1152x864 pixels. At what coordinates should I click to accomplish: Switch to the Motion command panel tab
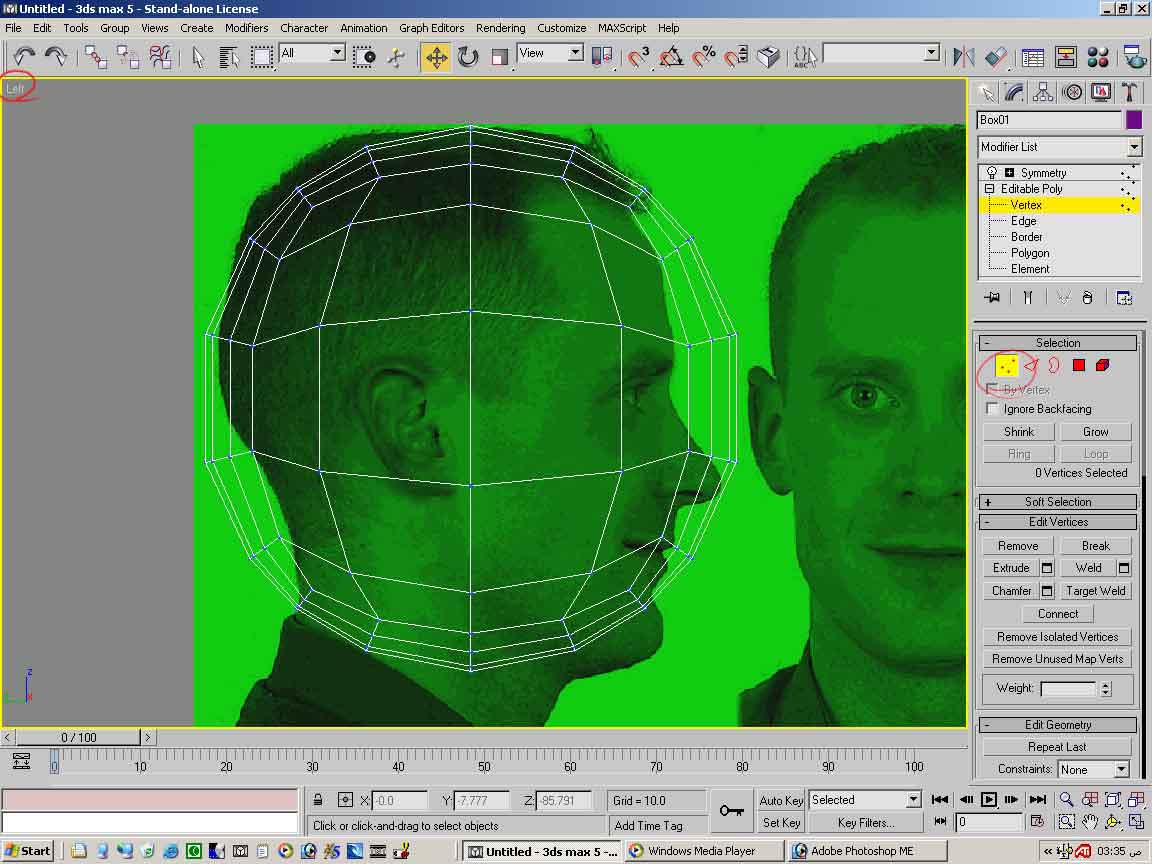[1073, 93]
